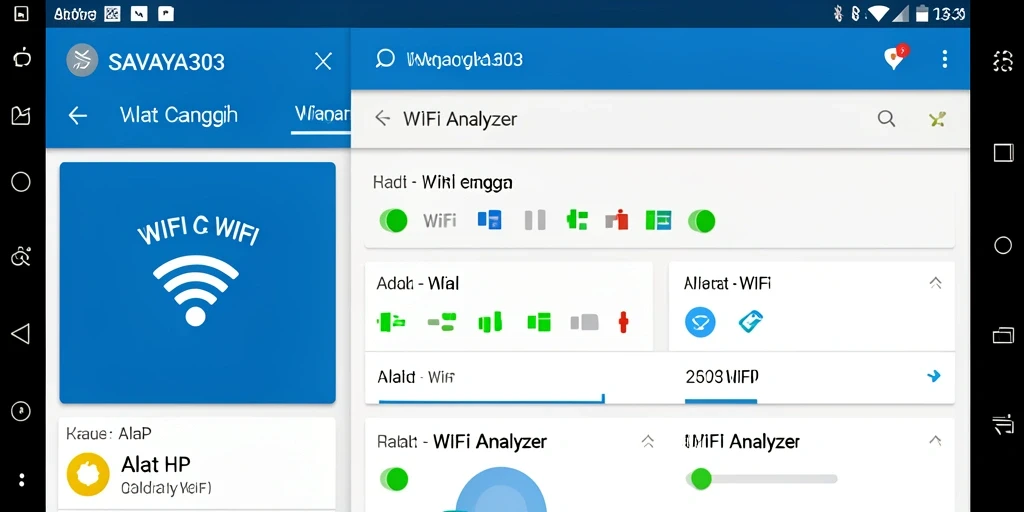This screenshot has height=512, width=1024.
Task: Click the blue circle icon under Allarat - WIFi
Action: pyautogui.click(x=700, y=322)
